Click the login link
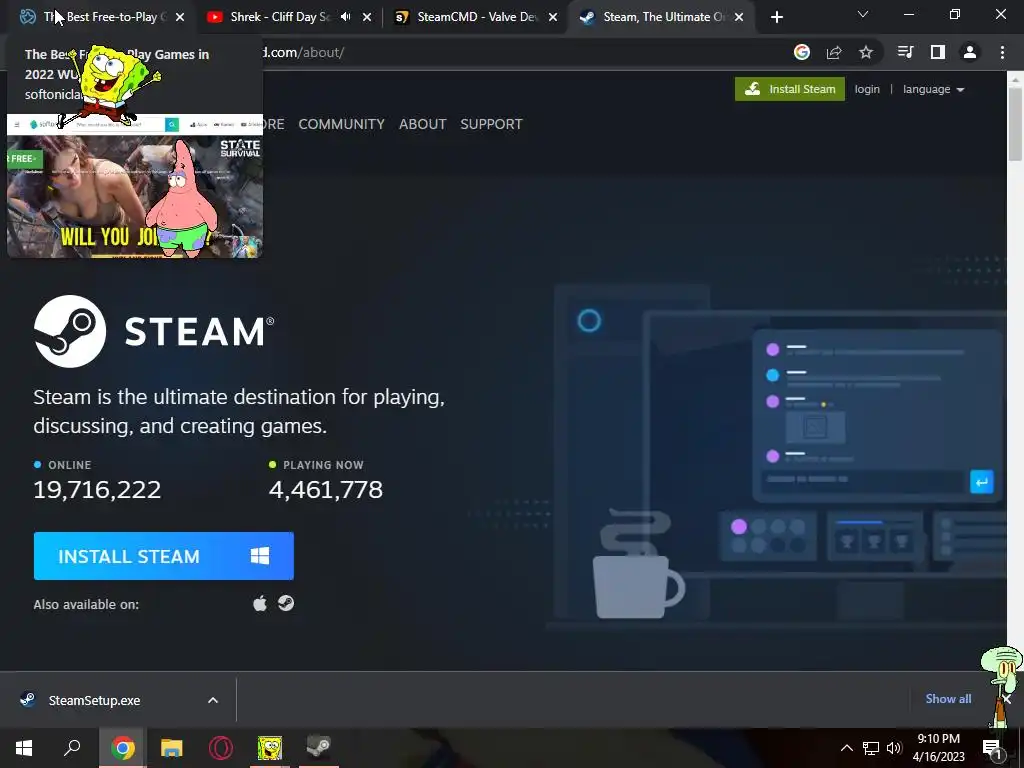This screenshot has width=1024, height=768. [x=867, y=89]
